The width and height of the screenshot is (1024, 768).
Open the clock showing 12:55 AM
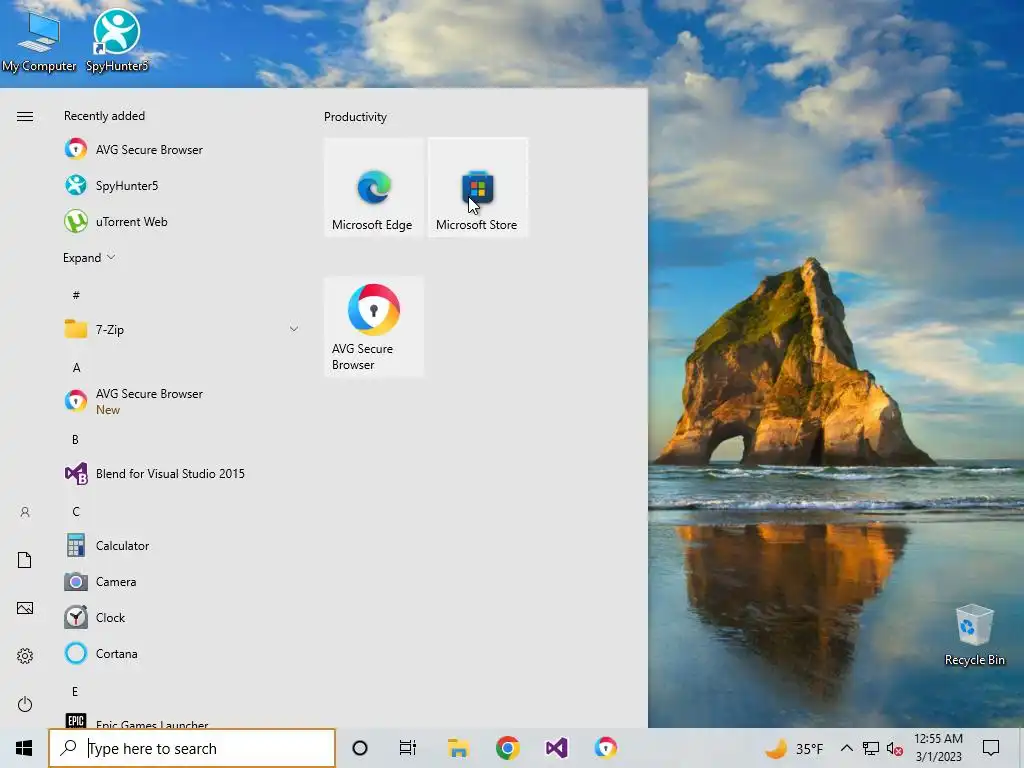tap(938, 748)
